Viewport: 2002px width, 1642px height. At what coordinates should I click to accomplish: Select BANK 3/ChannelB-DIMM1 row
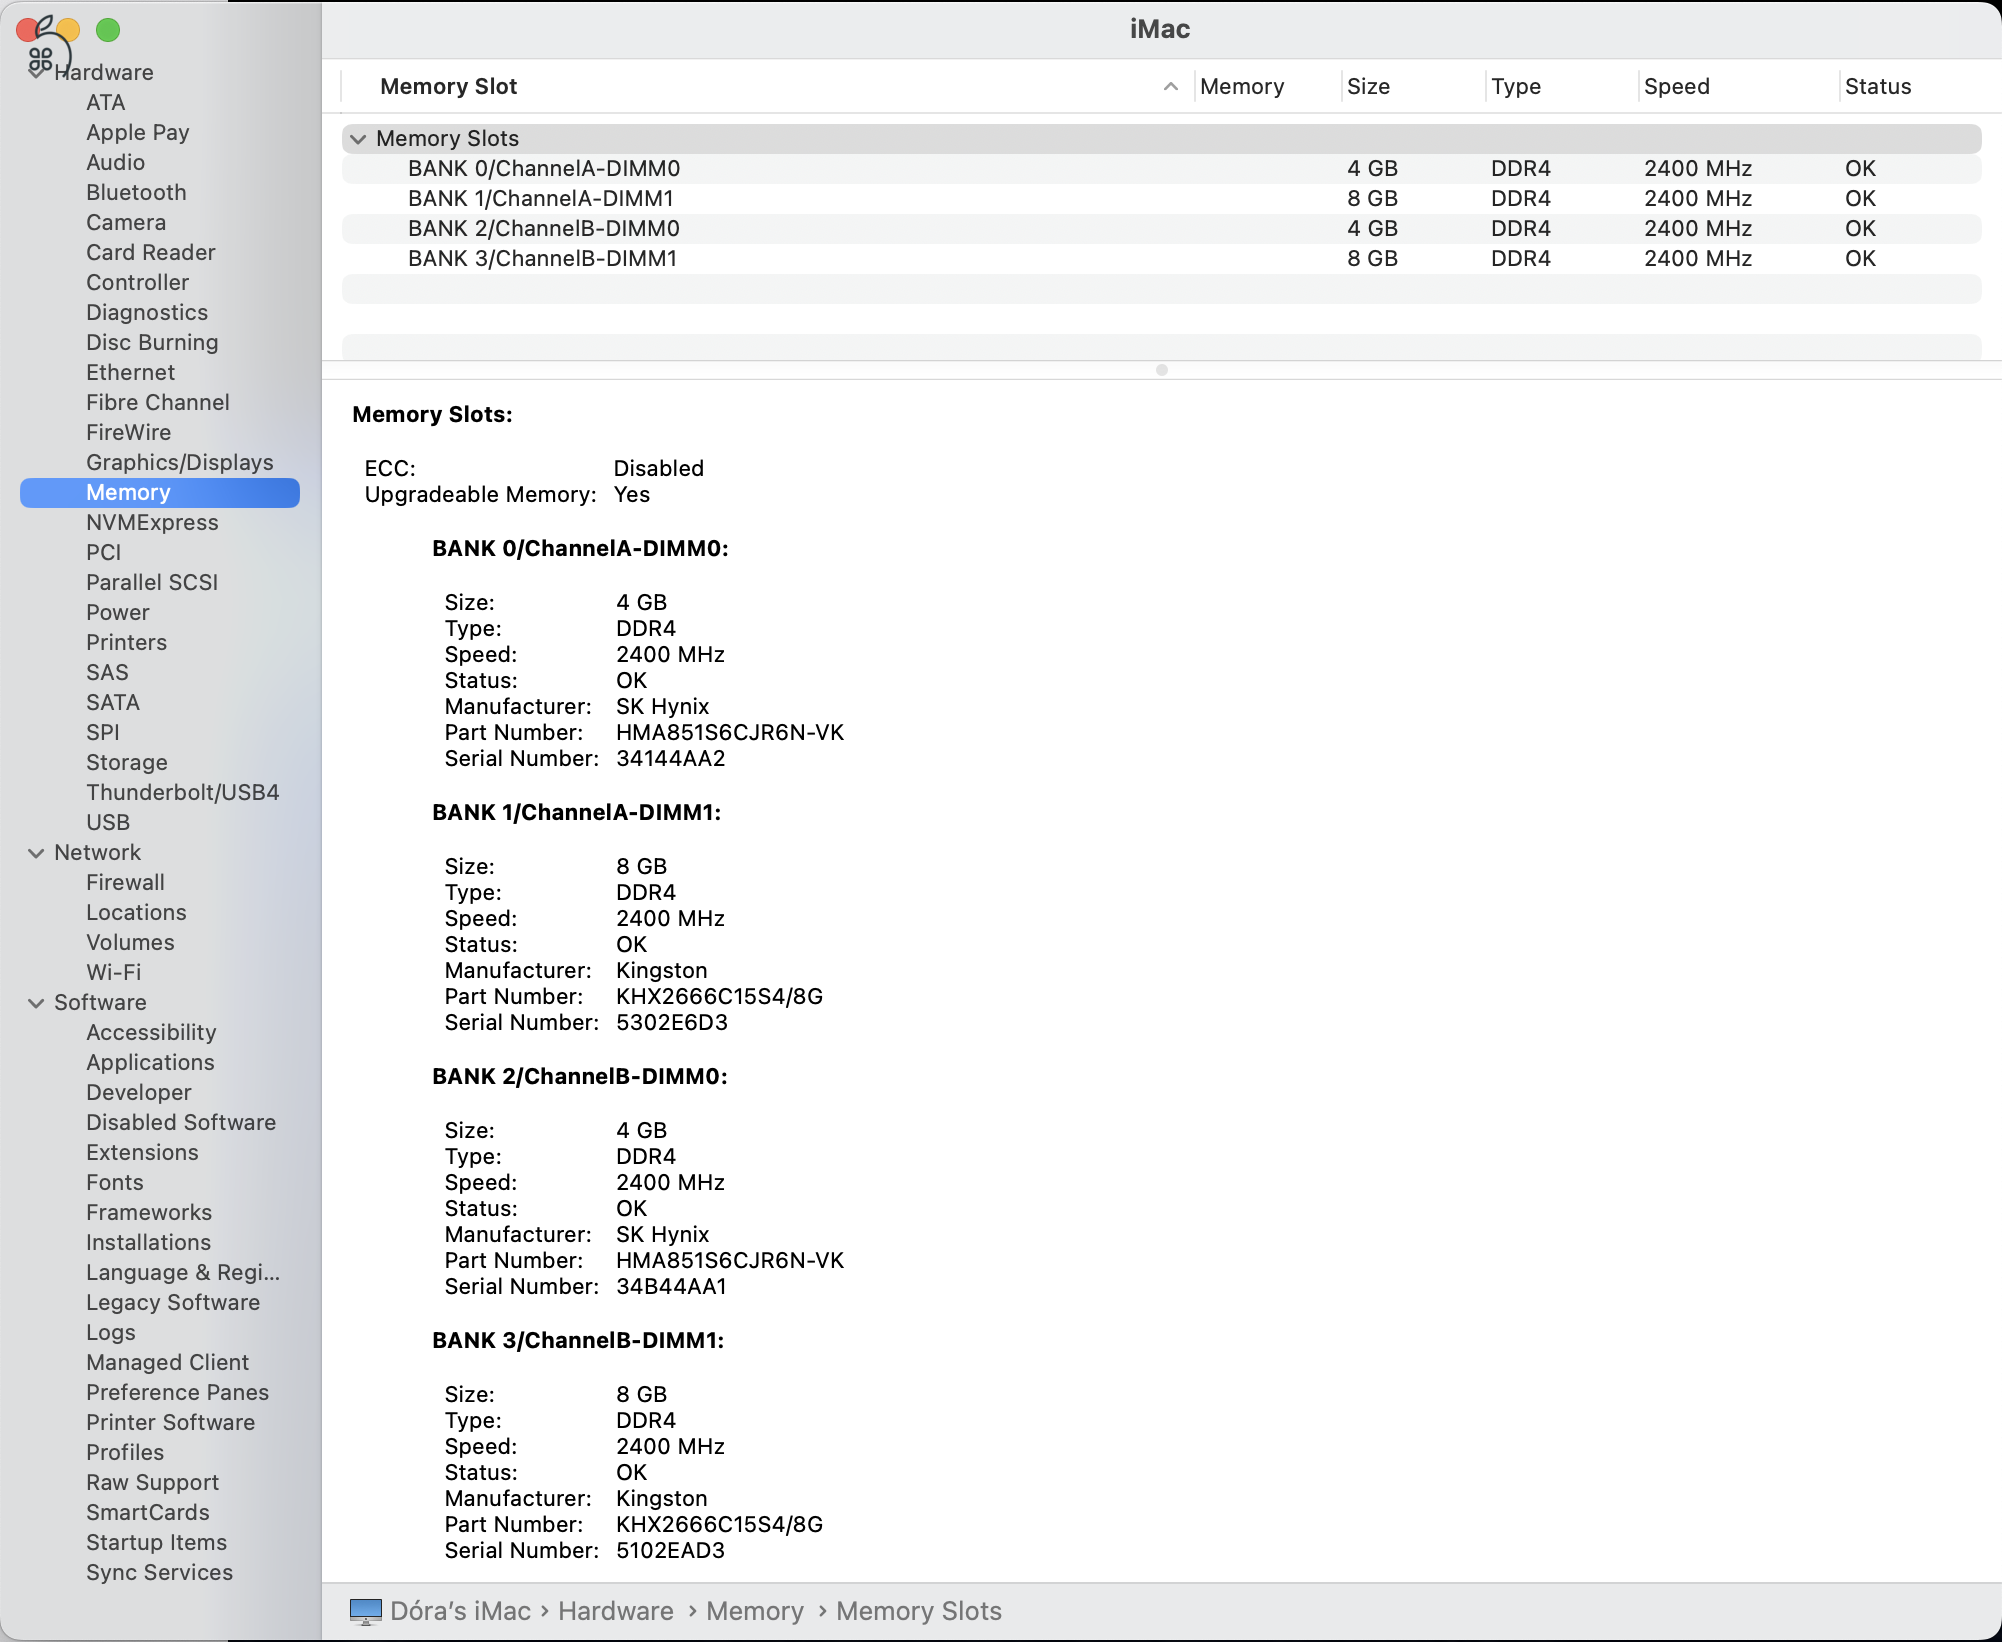1161,259
